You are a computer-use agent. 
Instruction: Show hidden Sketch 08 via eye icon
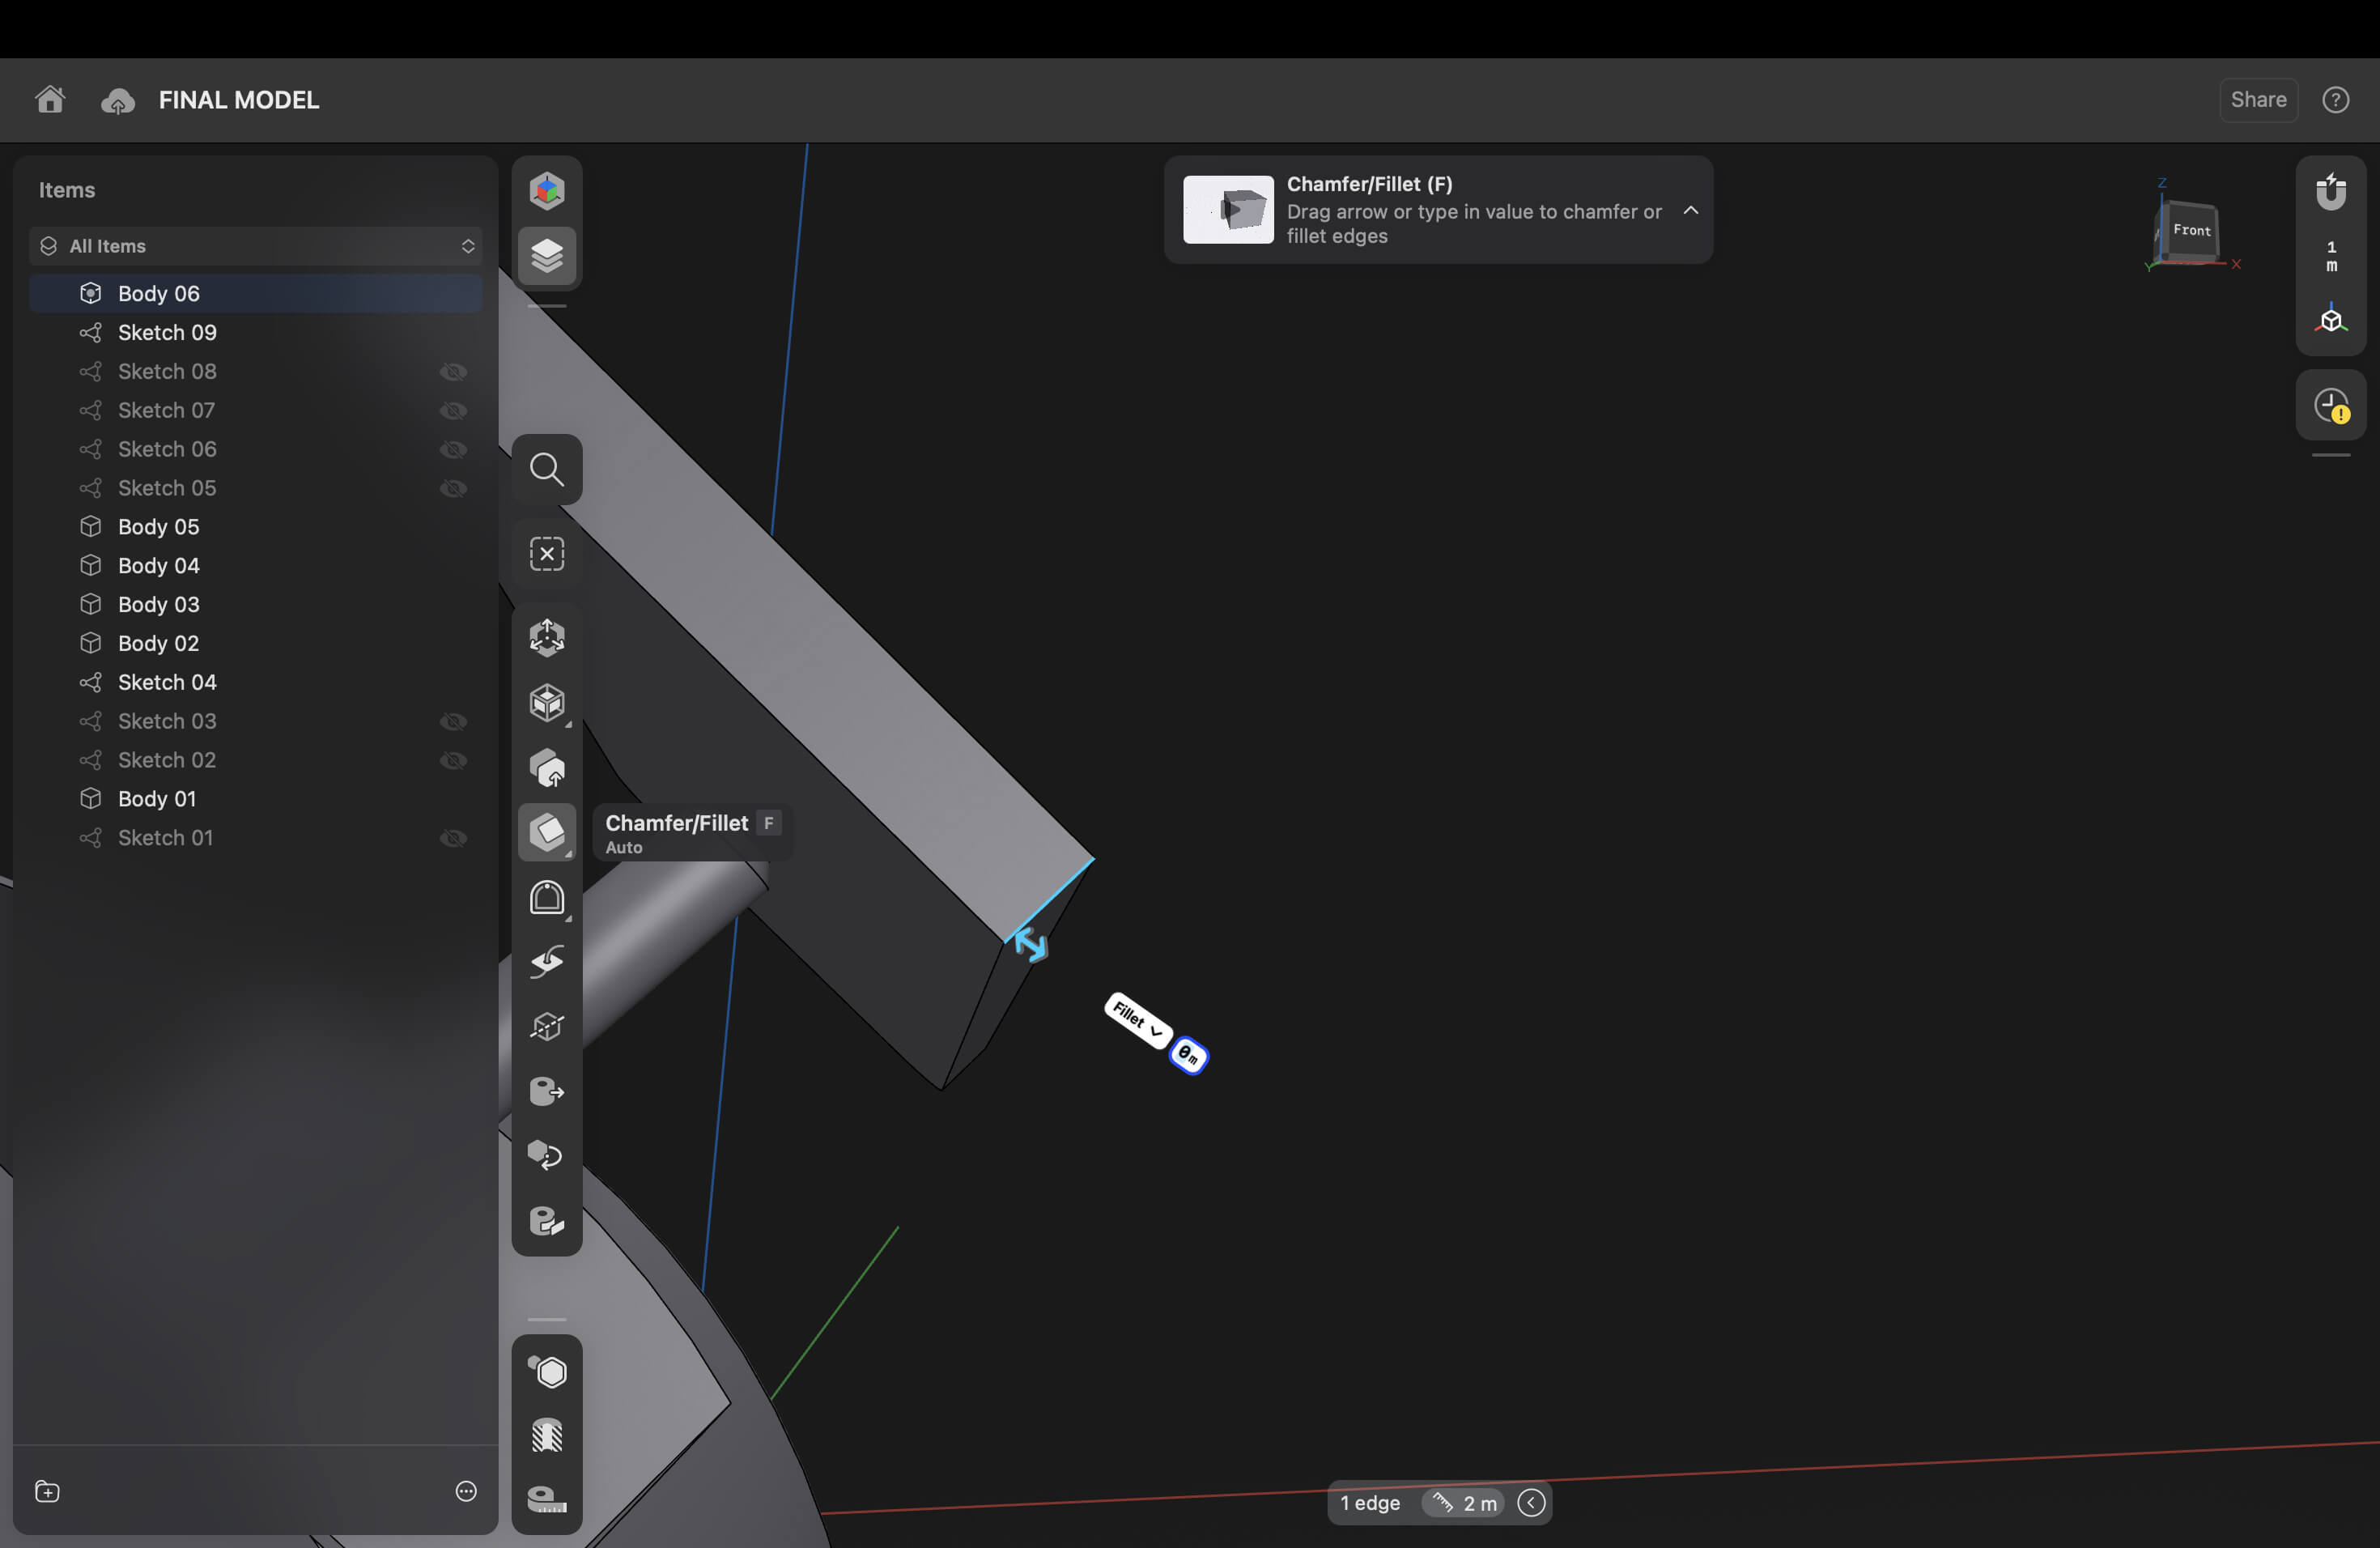click(453, 372)
